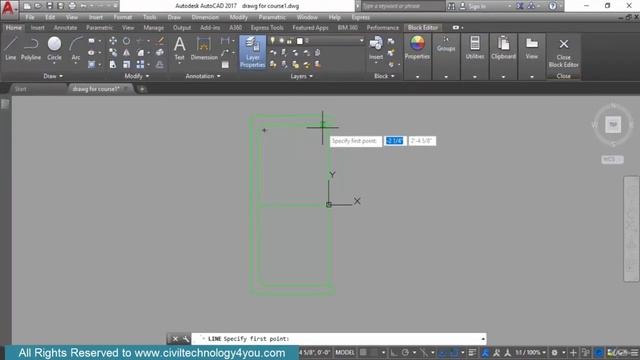Screen dimensions: 640x360
Task: Click the ViewCube TOP face
Action: [613, 124]
